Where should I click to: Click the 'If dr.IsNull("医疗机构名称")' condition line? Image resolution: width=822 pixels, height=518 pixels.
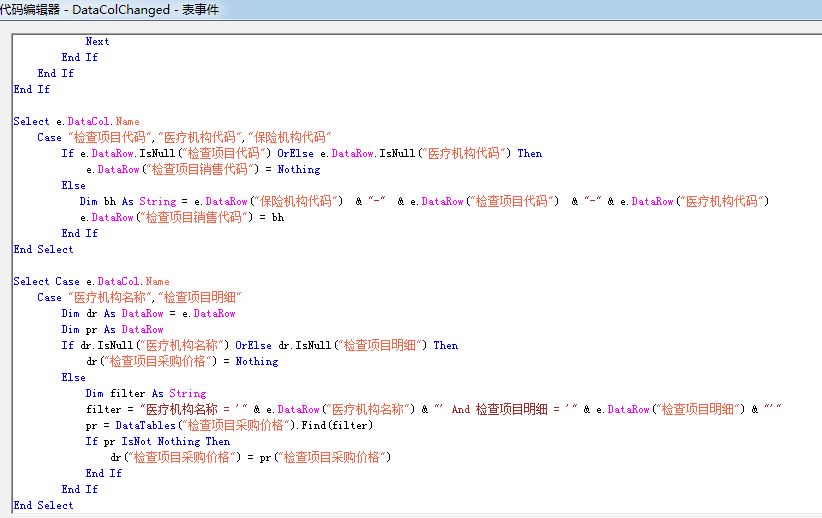click(260, 346)
